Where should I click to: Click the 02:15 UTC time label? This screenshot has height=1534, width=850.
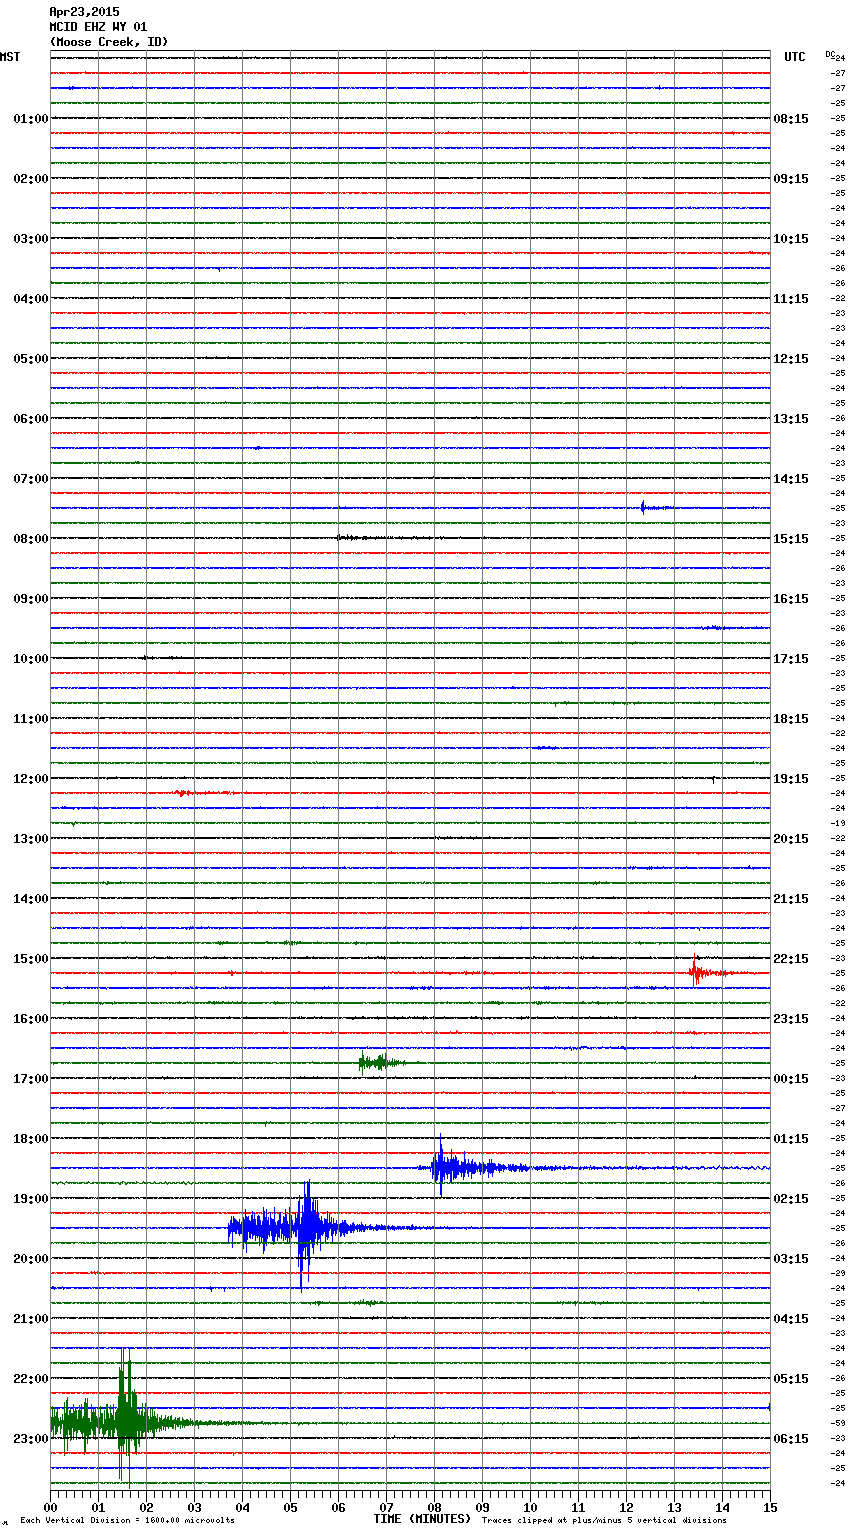pyautogui.click(x=791, y=1199)
